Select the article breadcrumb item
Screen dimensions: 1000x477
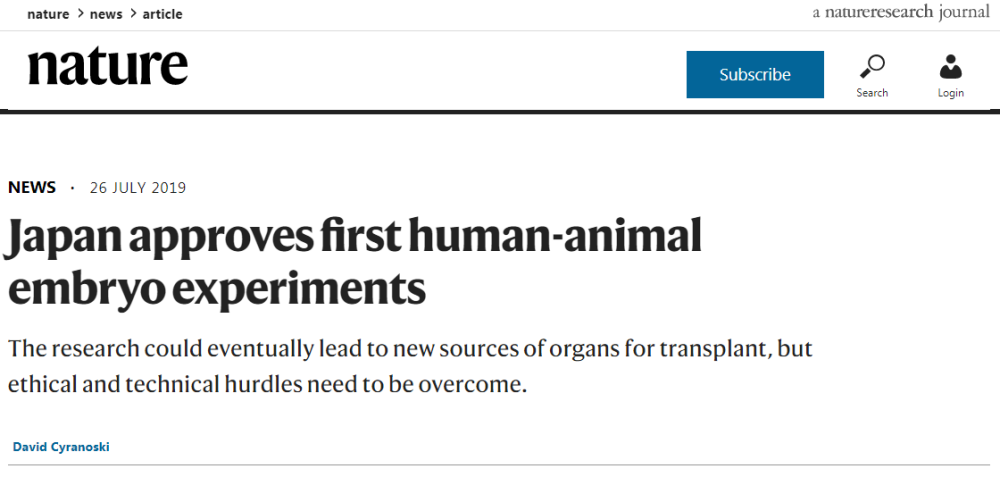point(161,14)
